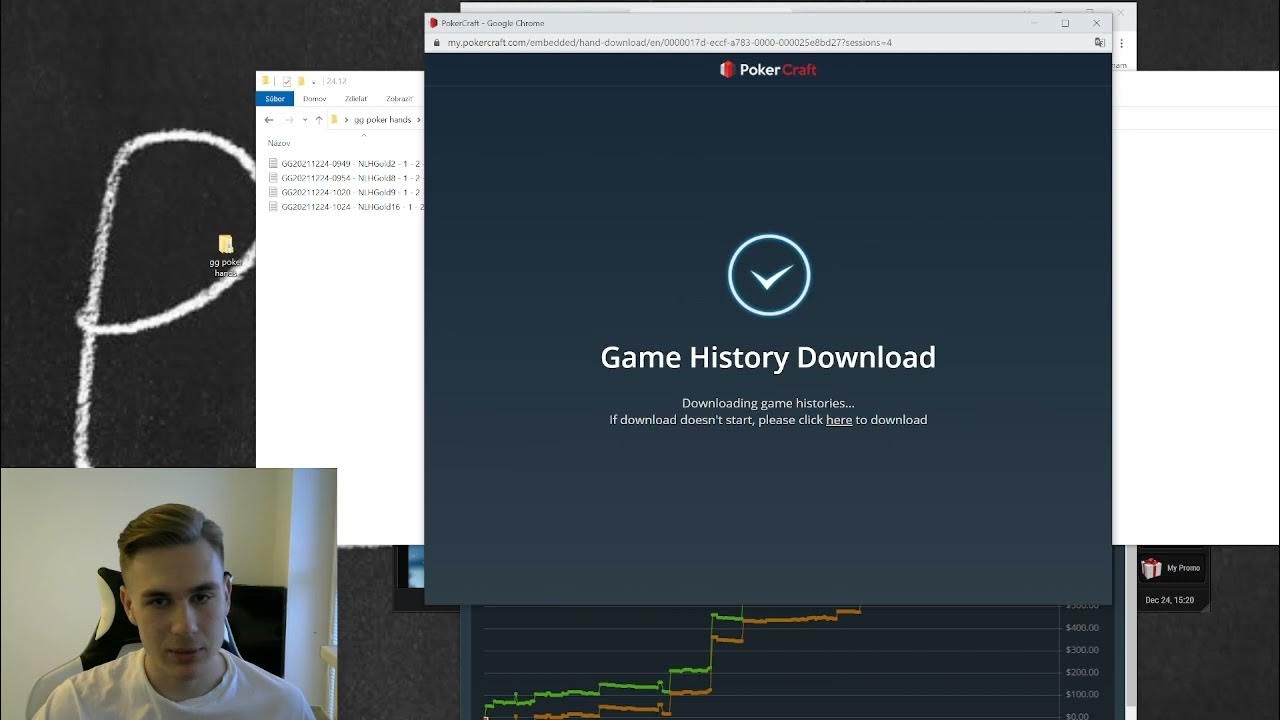
Task: Click the text file icon of the NLHGold16 file
Action: click(273, 207)
